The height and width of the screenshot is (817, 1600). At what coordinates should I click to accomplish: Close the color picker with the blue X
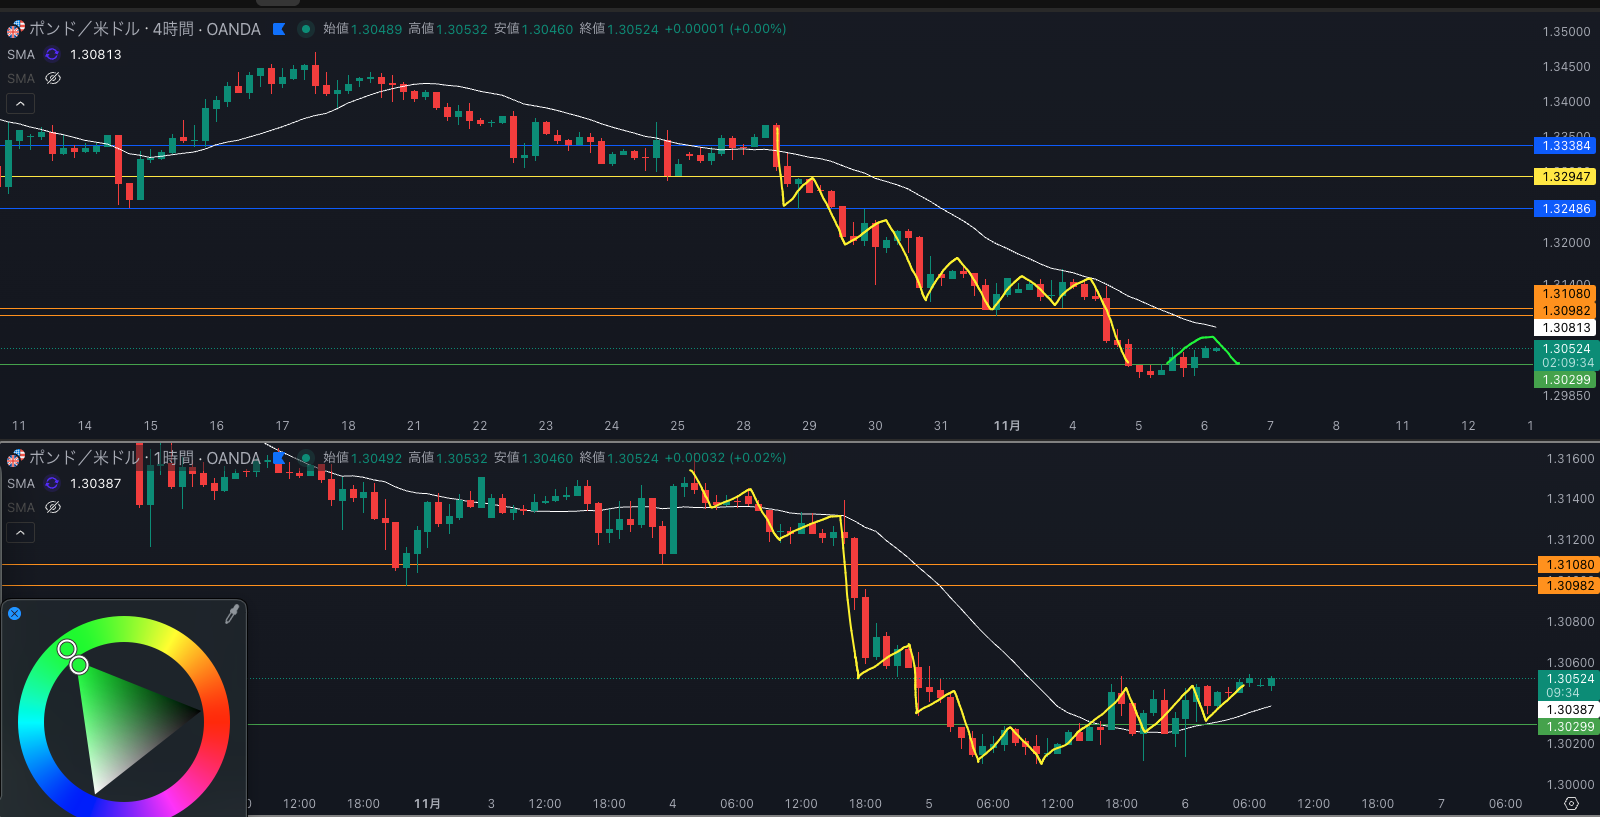point(15,614)
